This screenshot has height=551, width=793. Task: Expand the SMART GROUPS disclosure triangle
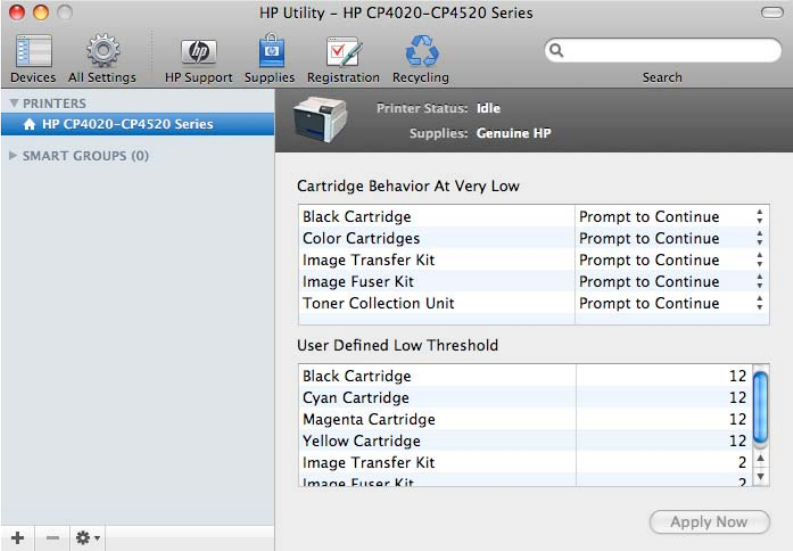14,156
